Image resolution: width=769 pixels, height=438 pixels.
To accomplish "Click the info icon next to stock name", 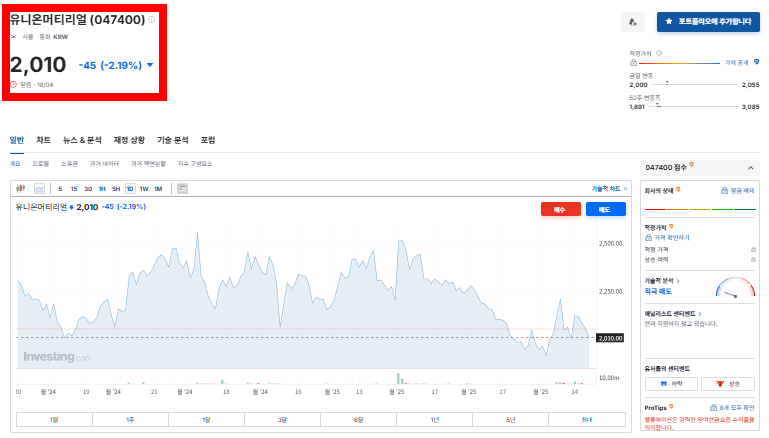I will point(152,20).
